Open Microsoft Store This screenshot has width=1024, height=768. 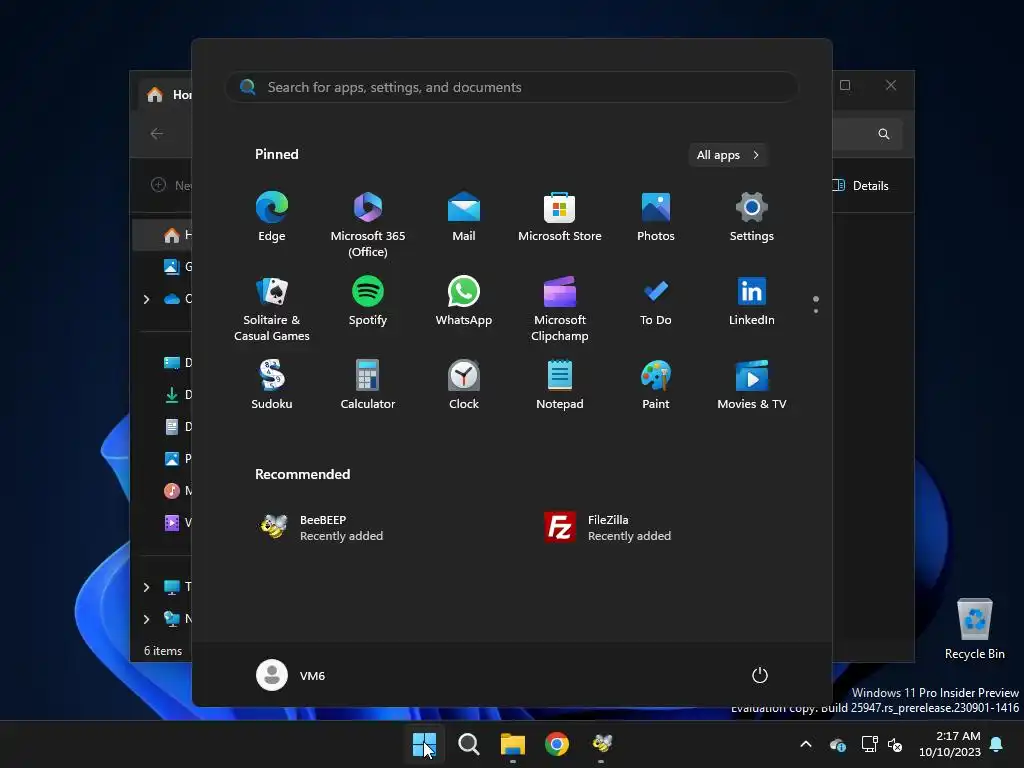click(x=560, y=217)
